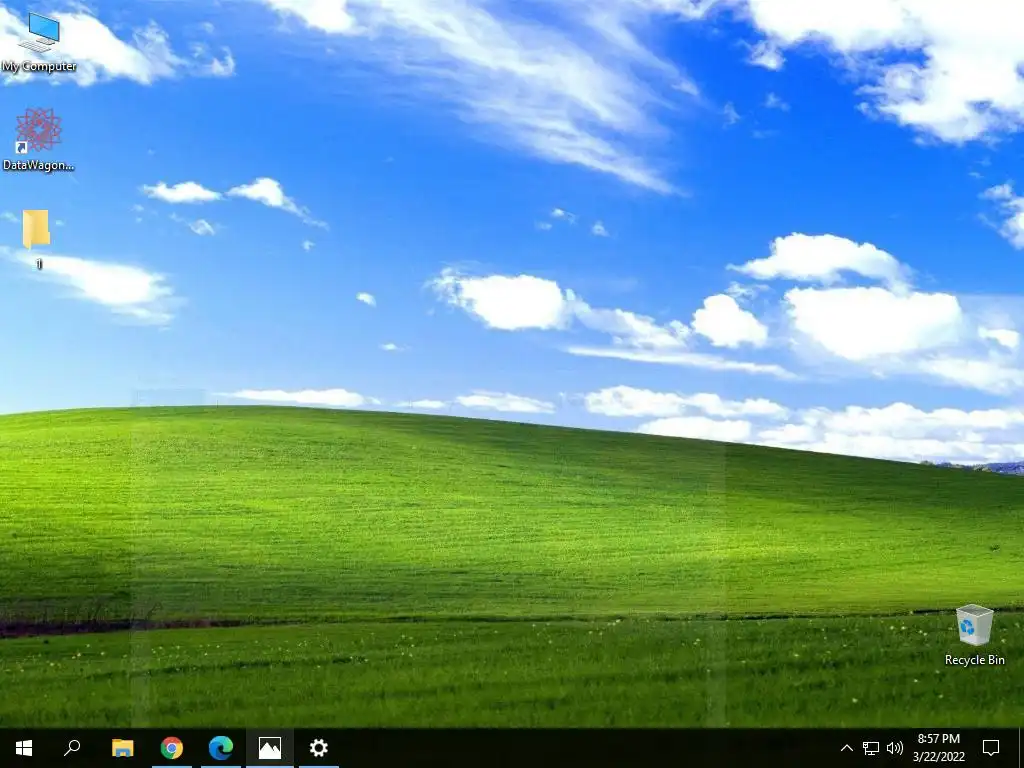Screen dimensions: 1024x768
Task: Open the My Computer desktop icon
Action: (x=39, y=42)
